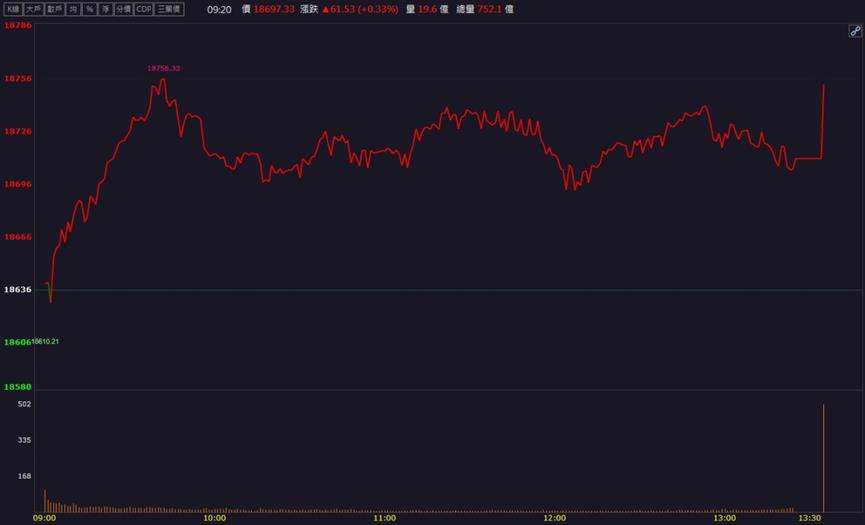The width and height of the screenshot is (865, 525).
Task: Click the 18666 price axis label
Action: coord(18,237)
